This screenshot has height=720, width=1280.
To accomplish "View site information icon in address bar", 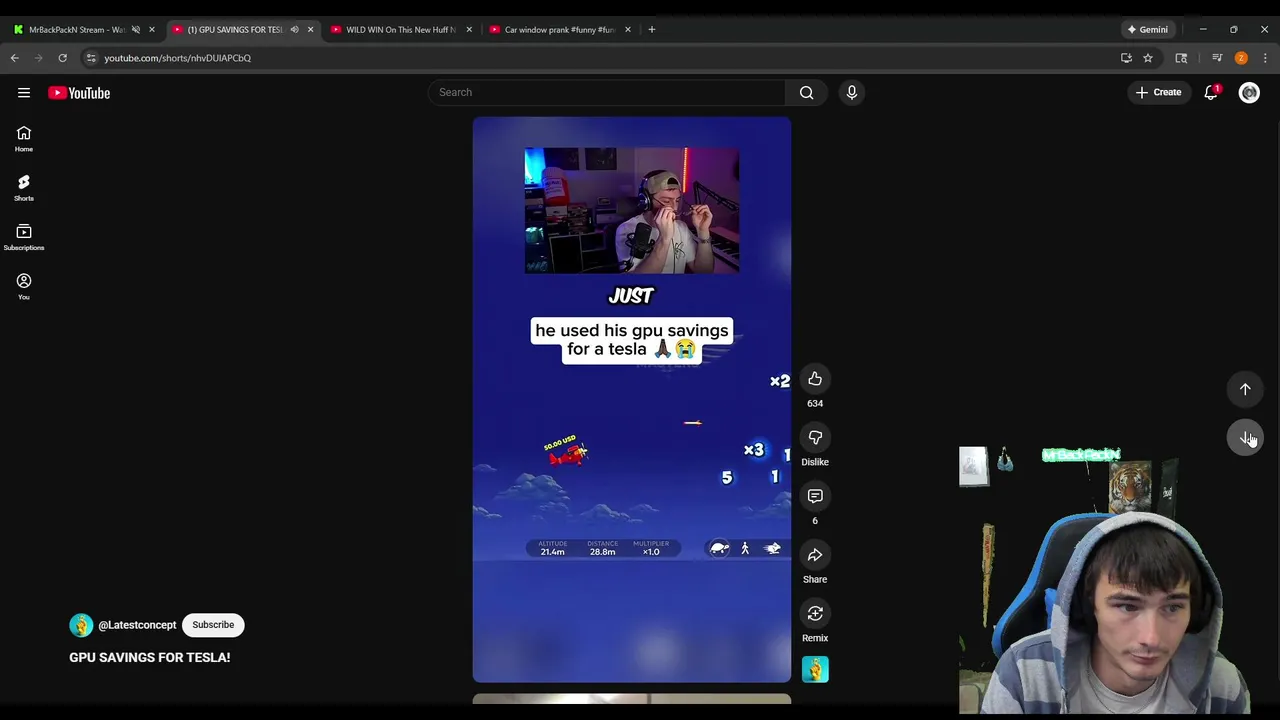I will coord(91,58).
